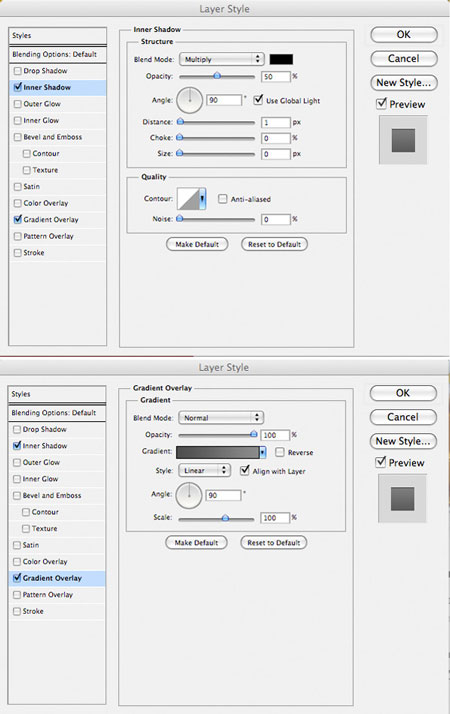
Task: Open Contour picker dropdown arrow
Action: coord(203,199)
